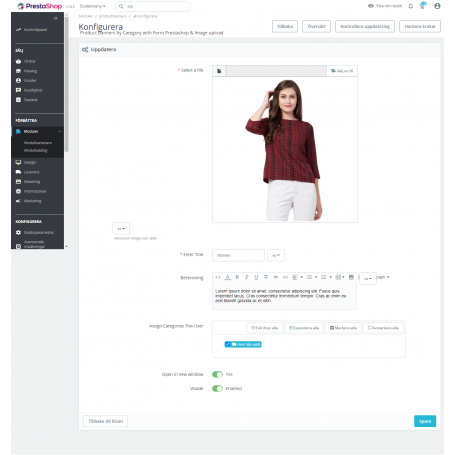Click the Betalning card icon in sidebar

point(18,182)
